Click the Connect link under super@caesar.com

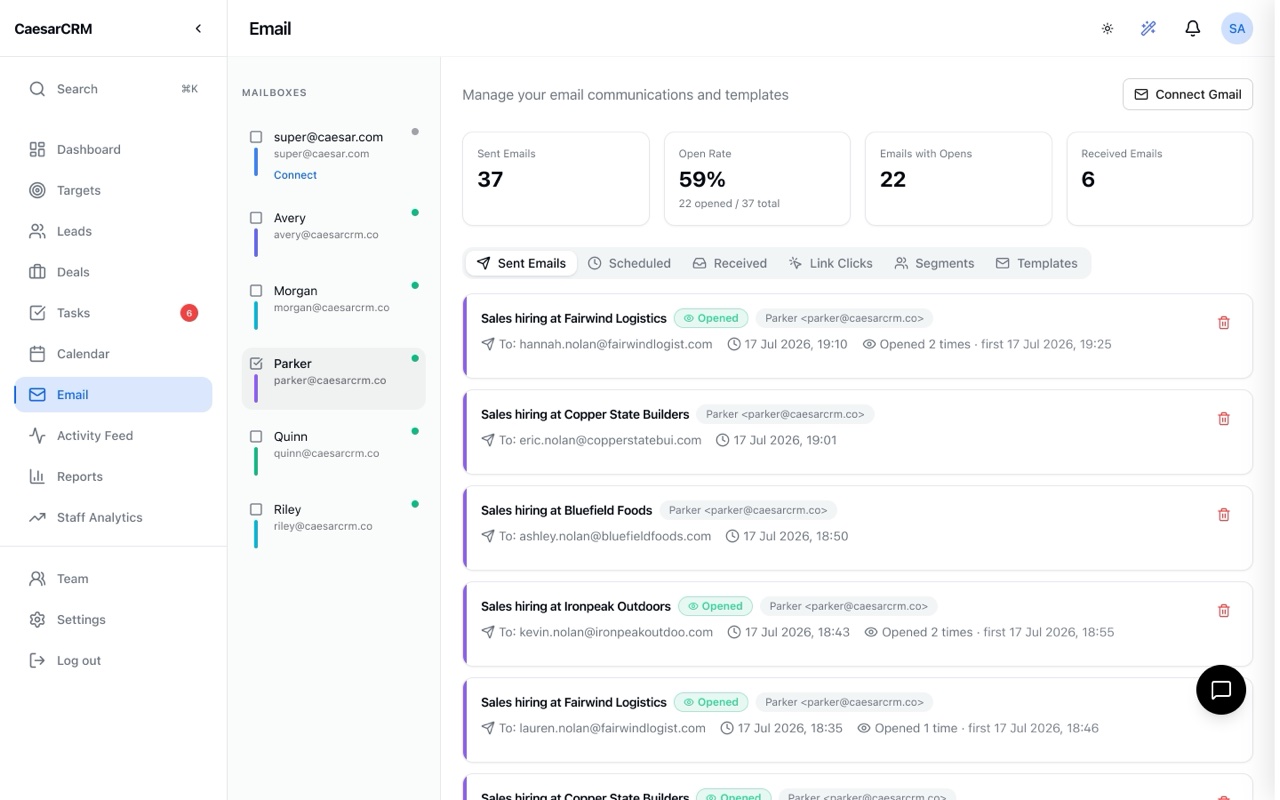295,175
